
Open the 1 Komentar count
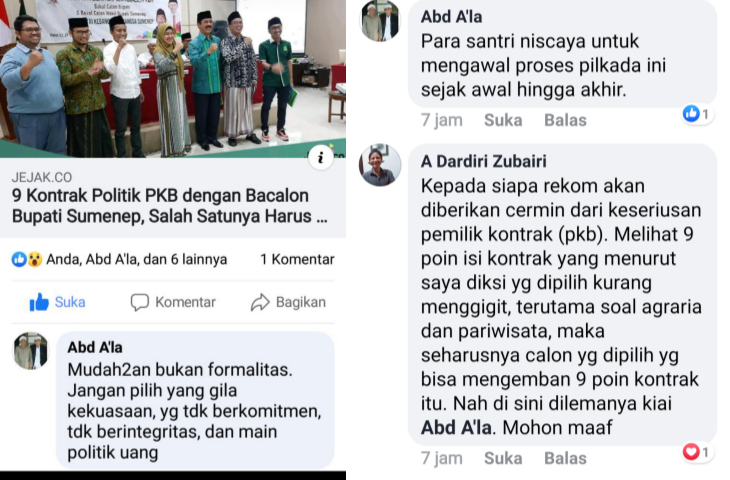pos(297,259)
